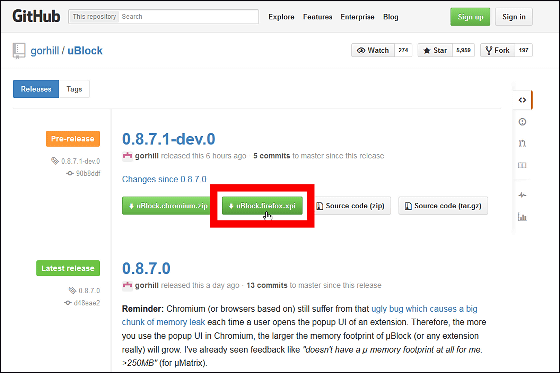Click the Fork button
The height and width of the screenshot is (373, 560).
(497, 50)
